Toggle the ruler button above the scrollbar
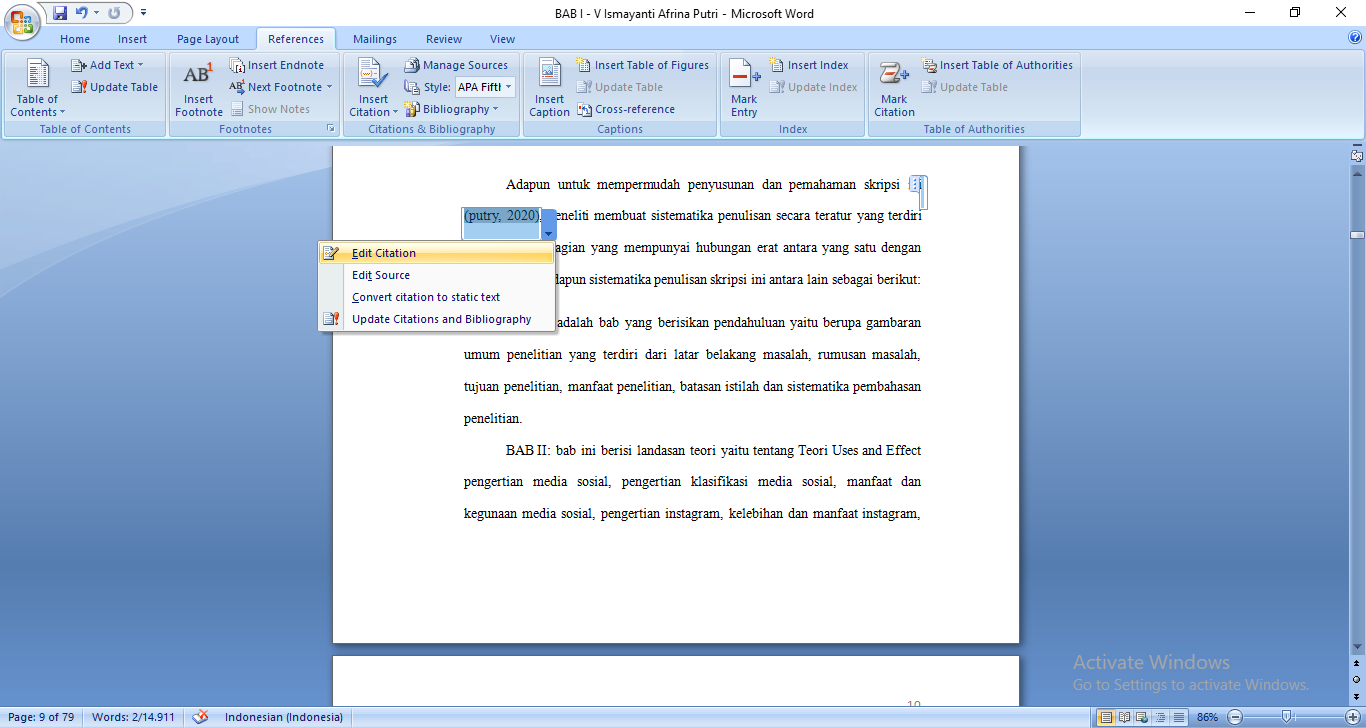Screen dimensions: 1366x728 1357,156
